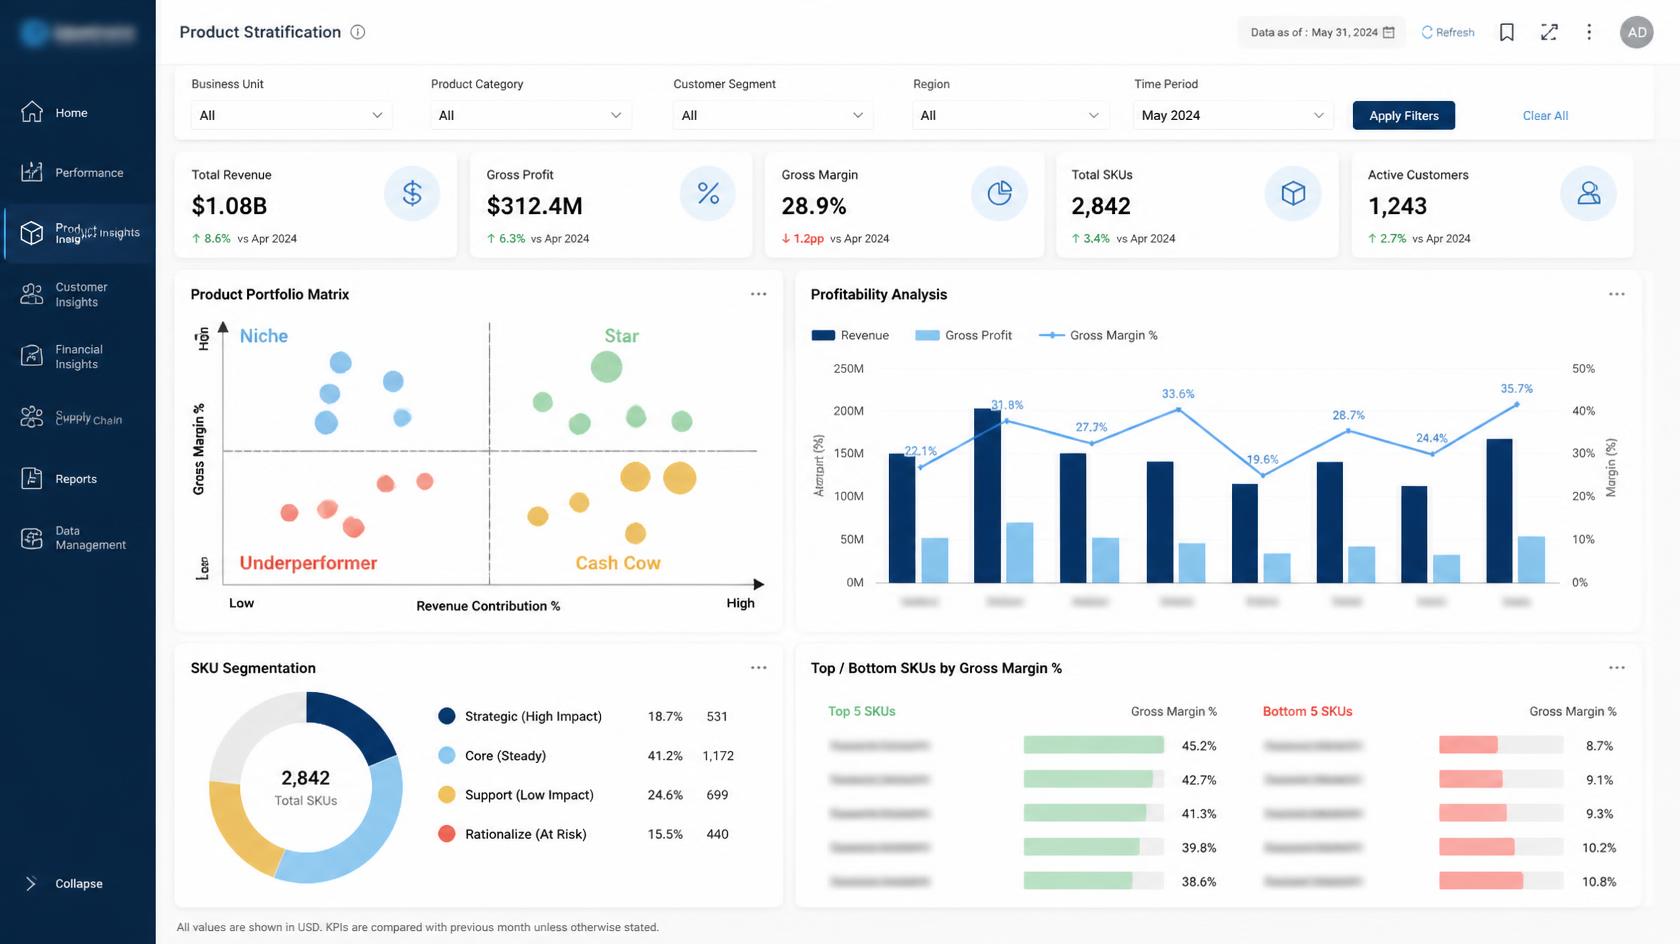Screen dimensions: 1680x944
Task: Click the 33.6% margin data label
Action: pyautogui.click(x=1178, y=394)
